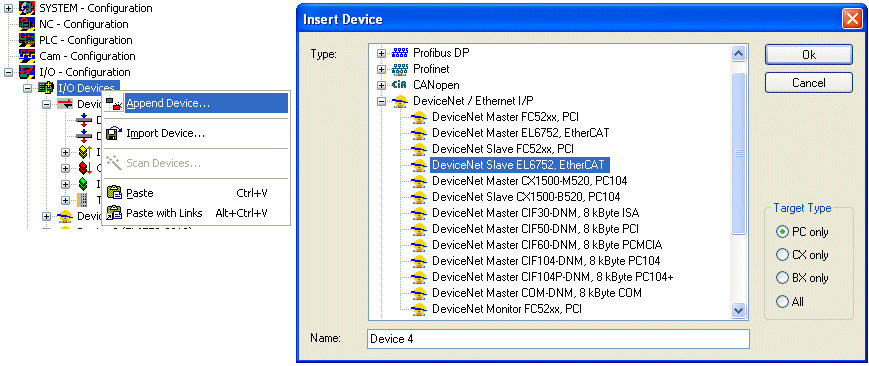The image size is (869, 366).
Task: Click the I/O Devices node icon
Action: [x=46, y=88]
